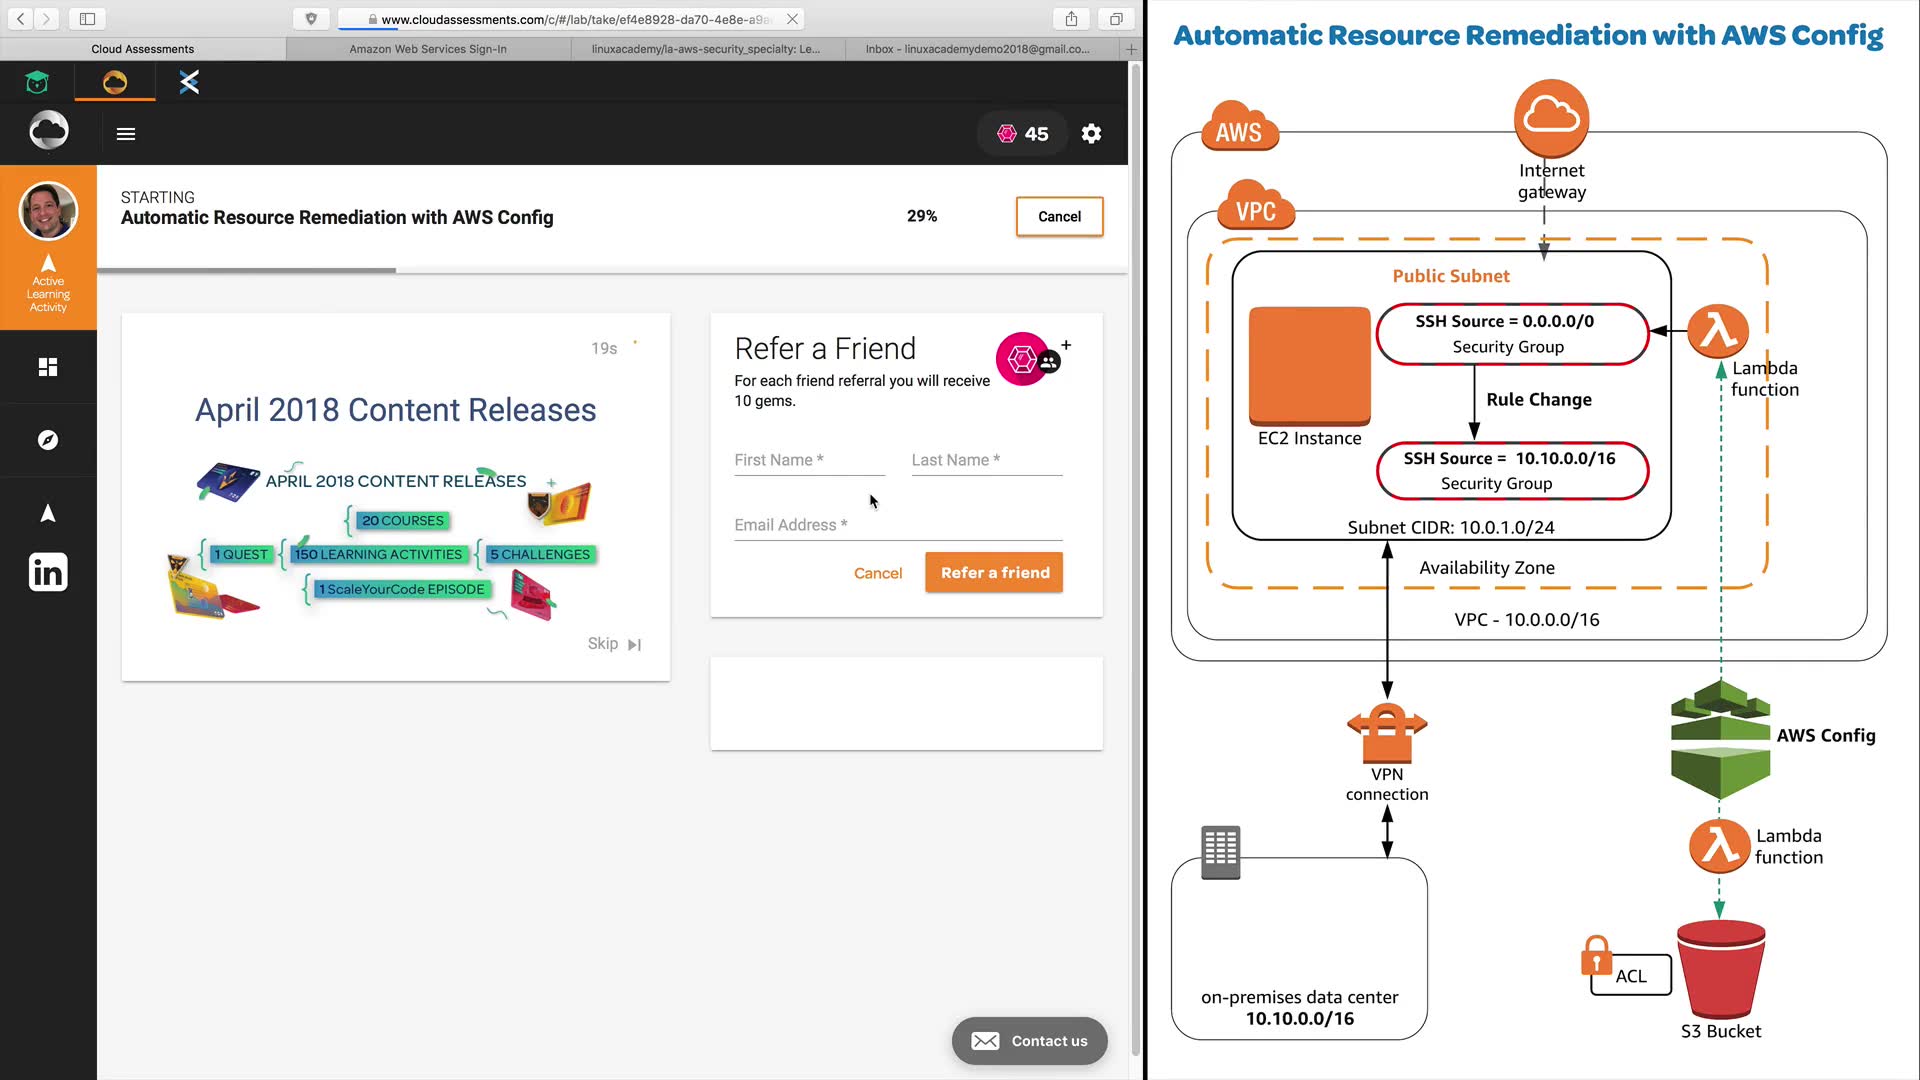Switch to the Inbox Gmail tab
The height and width of the screenshot is (1080, 1920).
point(977,49)
